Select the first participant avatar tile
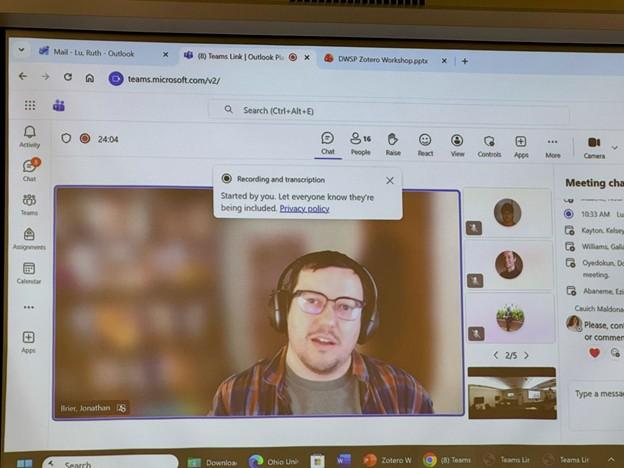This screenshot has width=624, height=468. (507, 213)
